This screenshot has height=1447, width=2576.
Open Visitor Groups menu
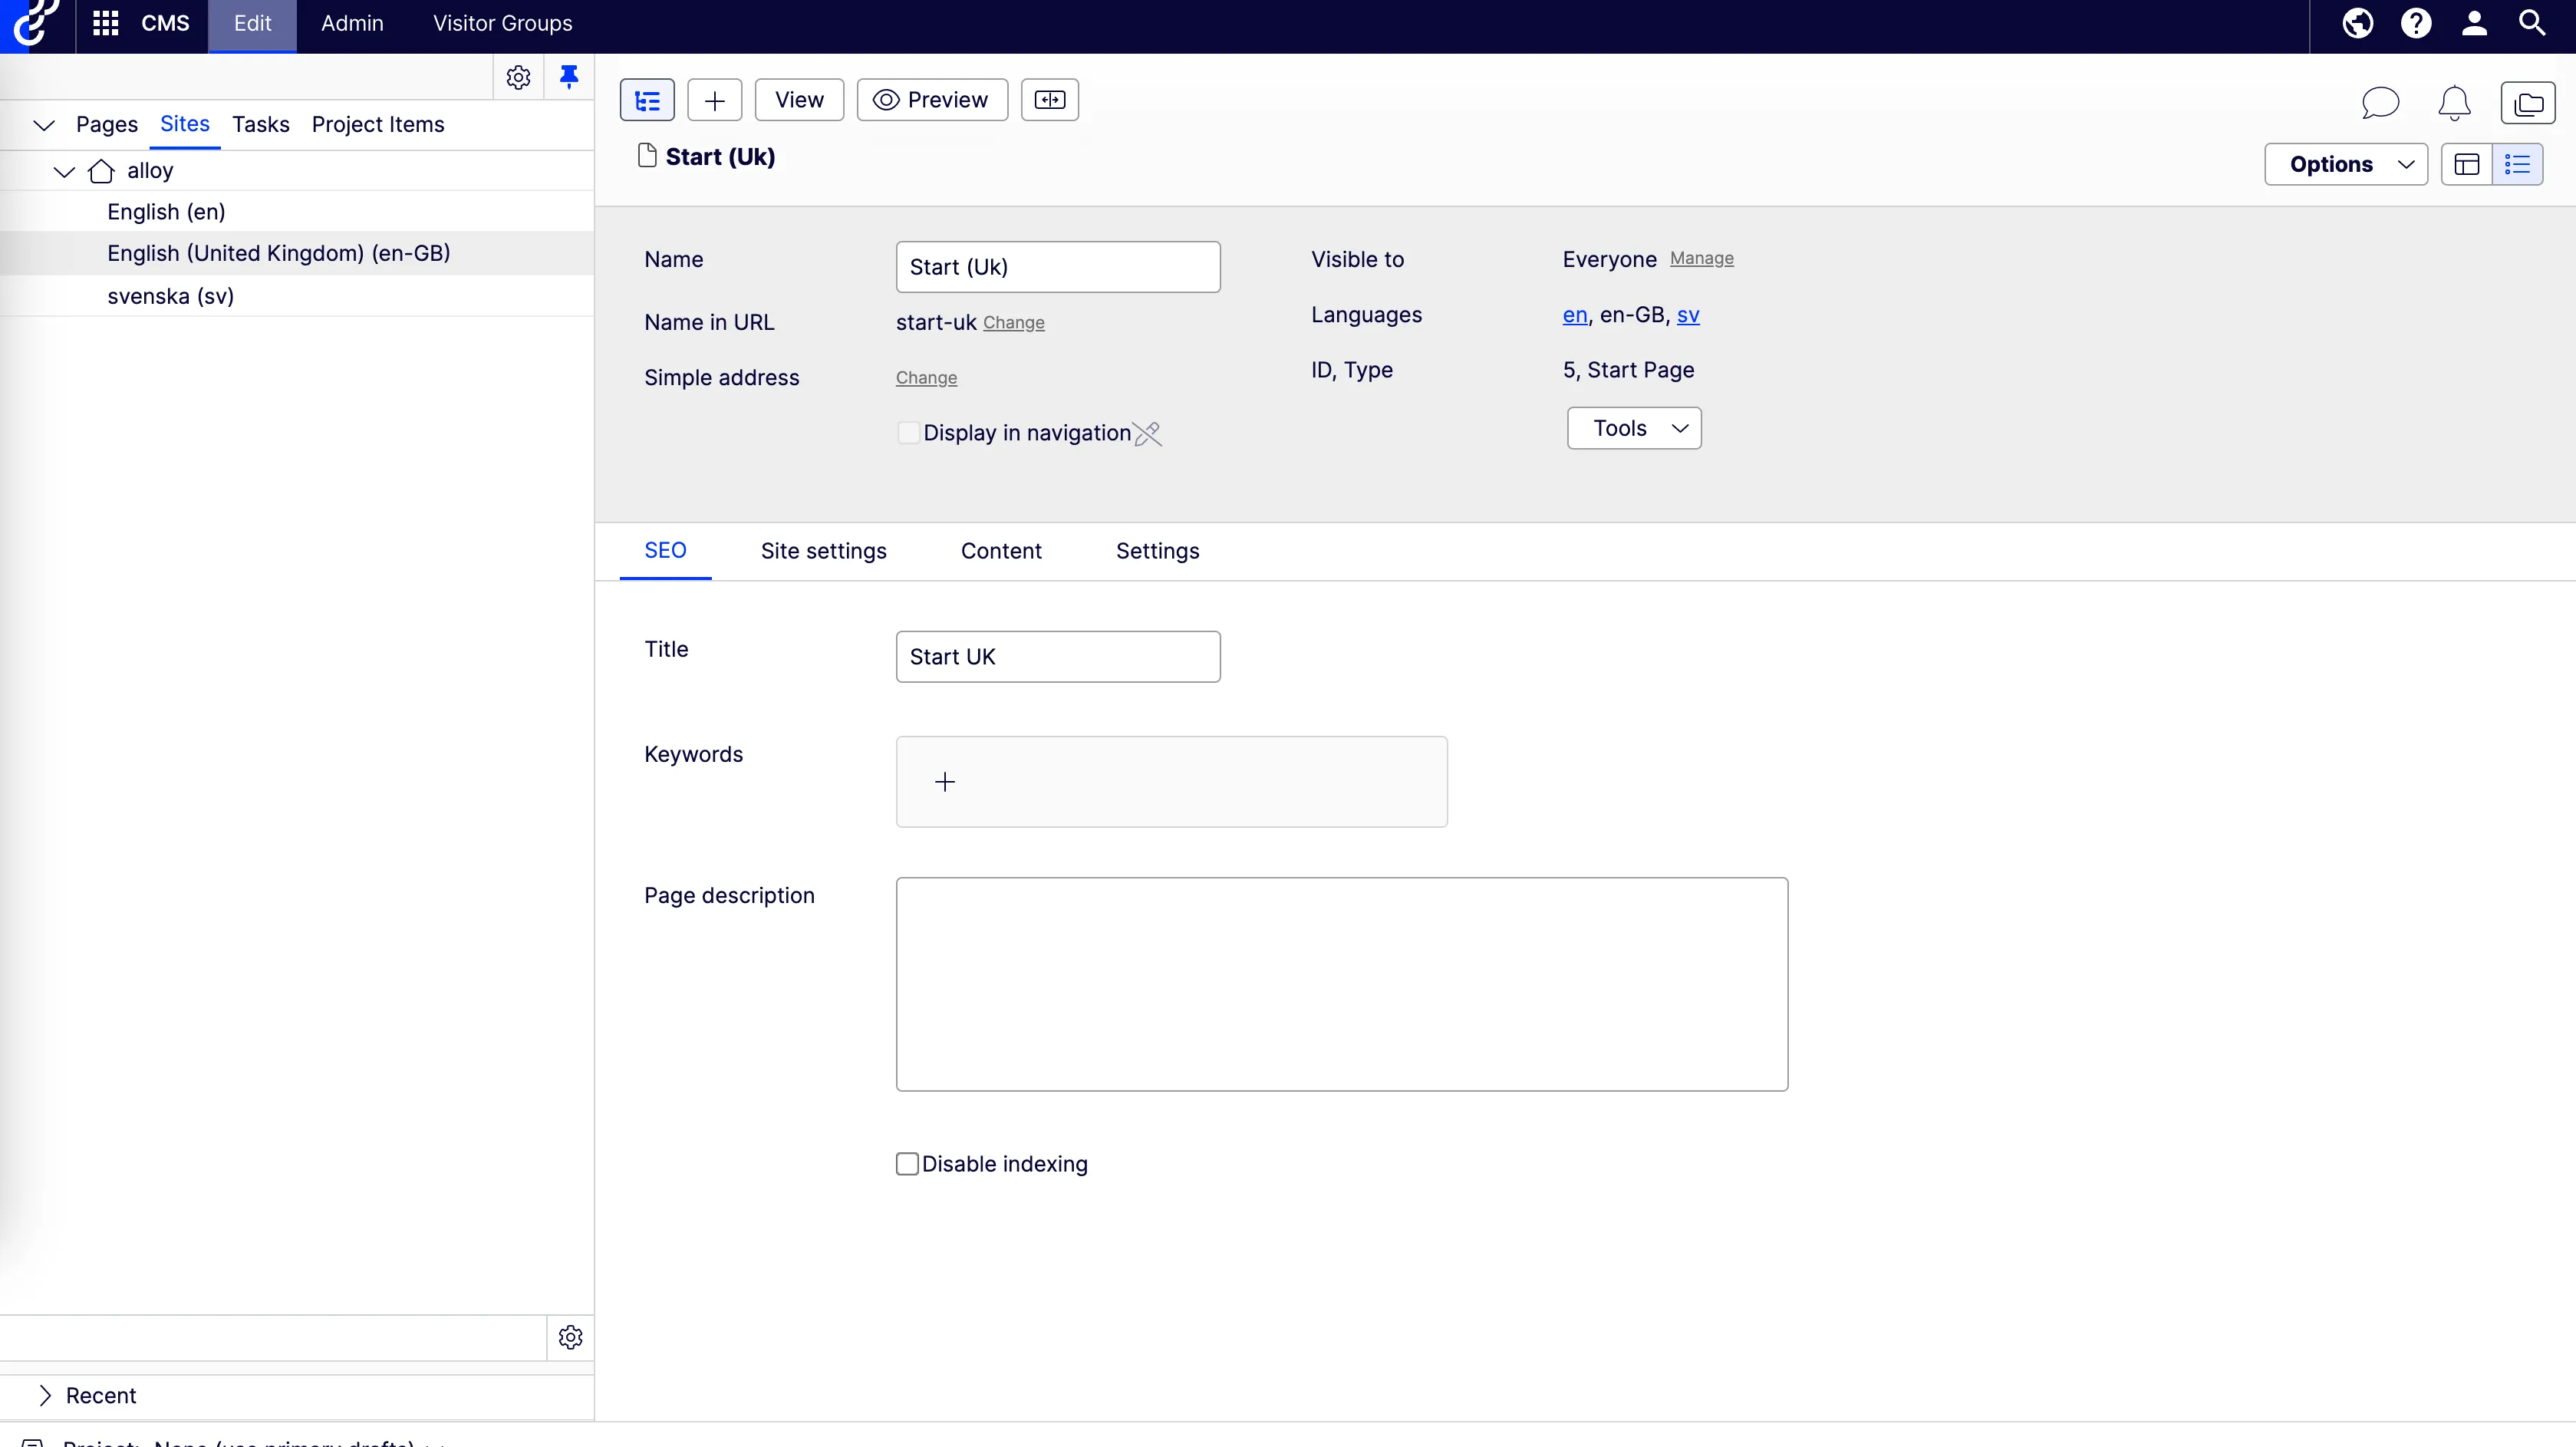[x=503, y=23]
